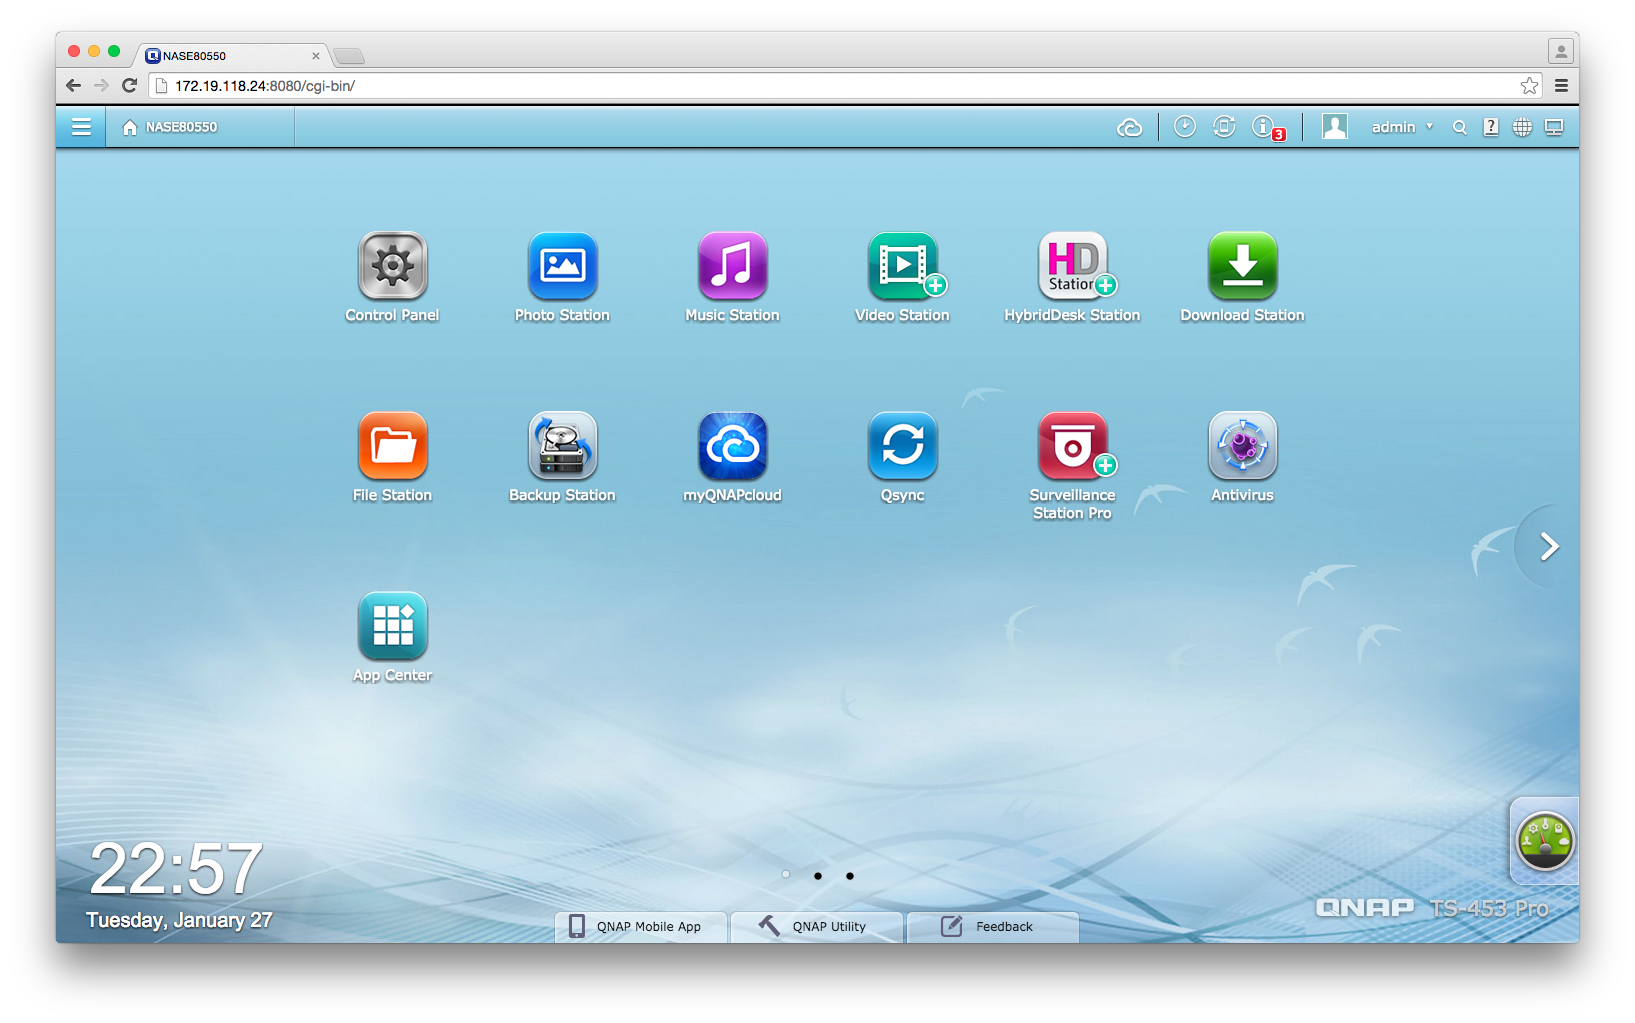This screenshot has height=1023, width=1635.
Task: Open the help question mark icon
Action: pyautogui.click(x=1491, y=127)
